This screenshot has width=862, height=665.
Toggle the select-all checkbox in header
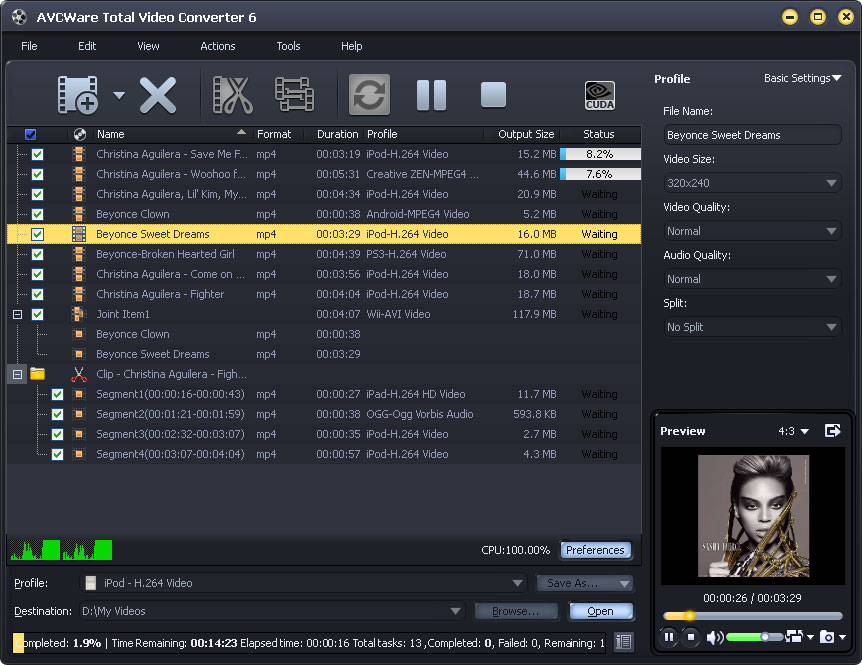pyautogui.click(x=30, y=134)
